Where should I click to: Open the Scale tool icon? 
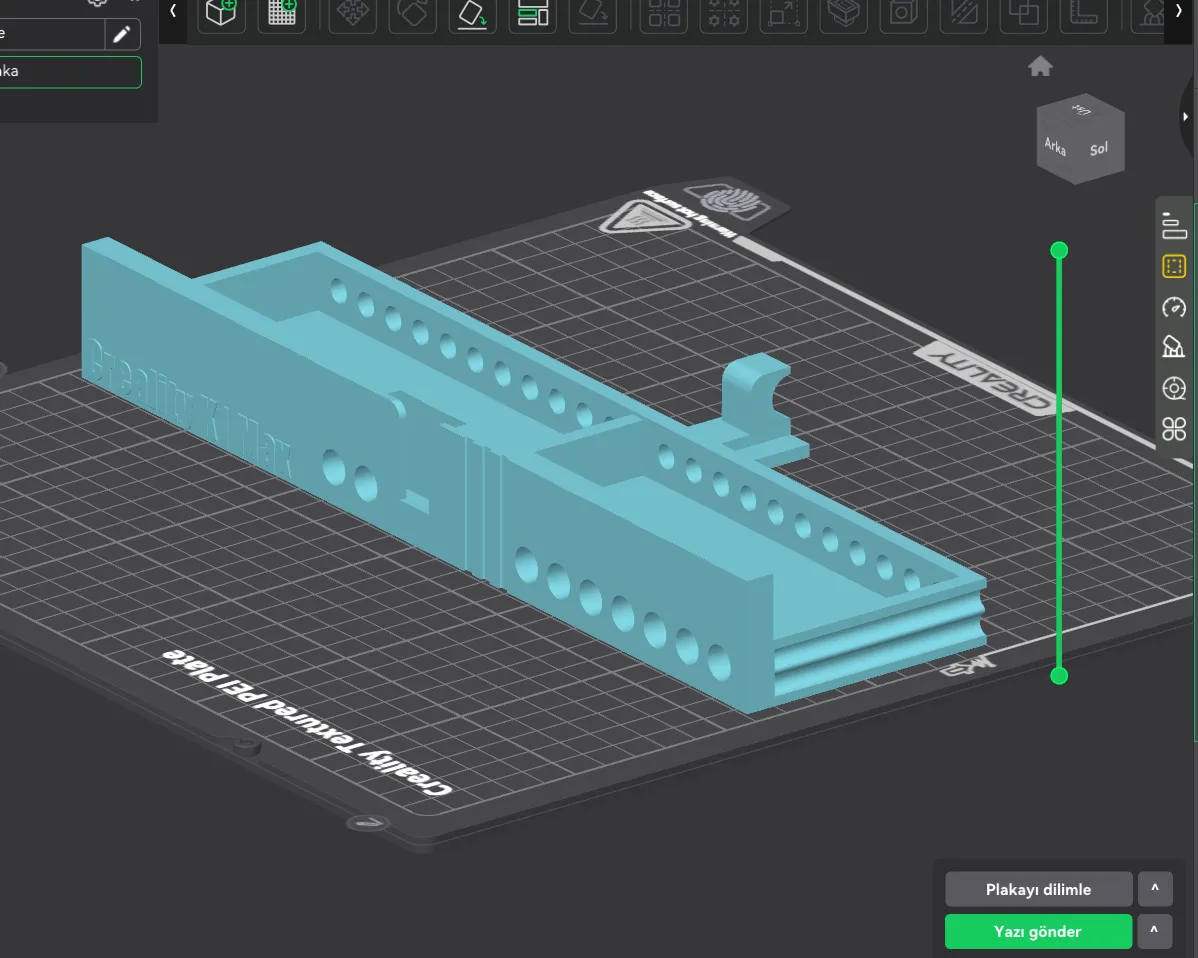pyautogui.click(x=784, y=13)
